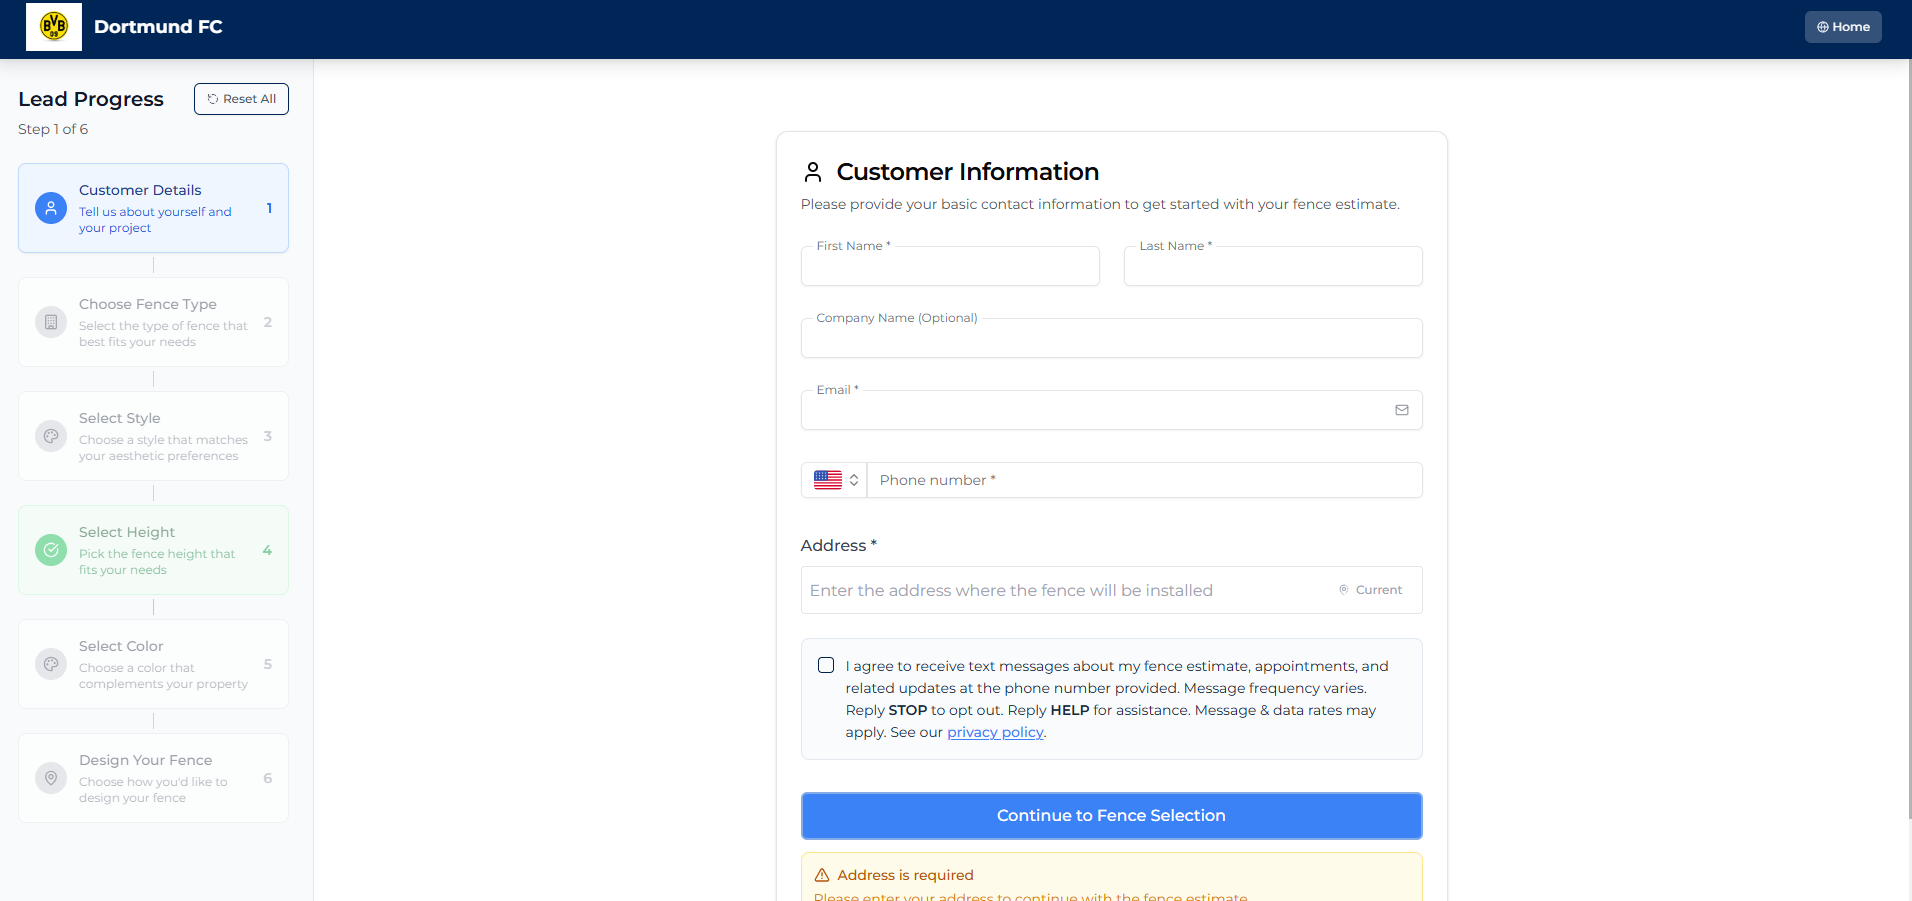
Task: Go to Select Style step
Action: [x=153, y=436]
